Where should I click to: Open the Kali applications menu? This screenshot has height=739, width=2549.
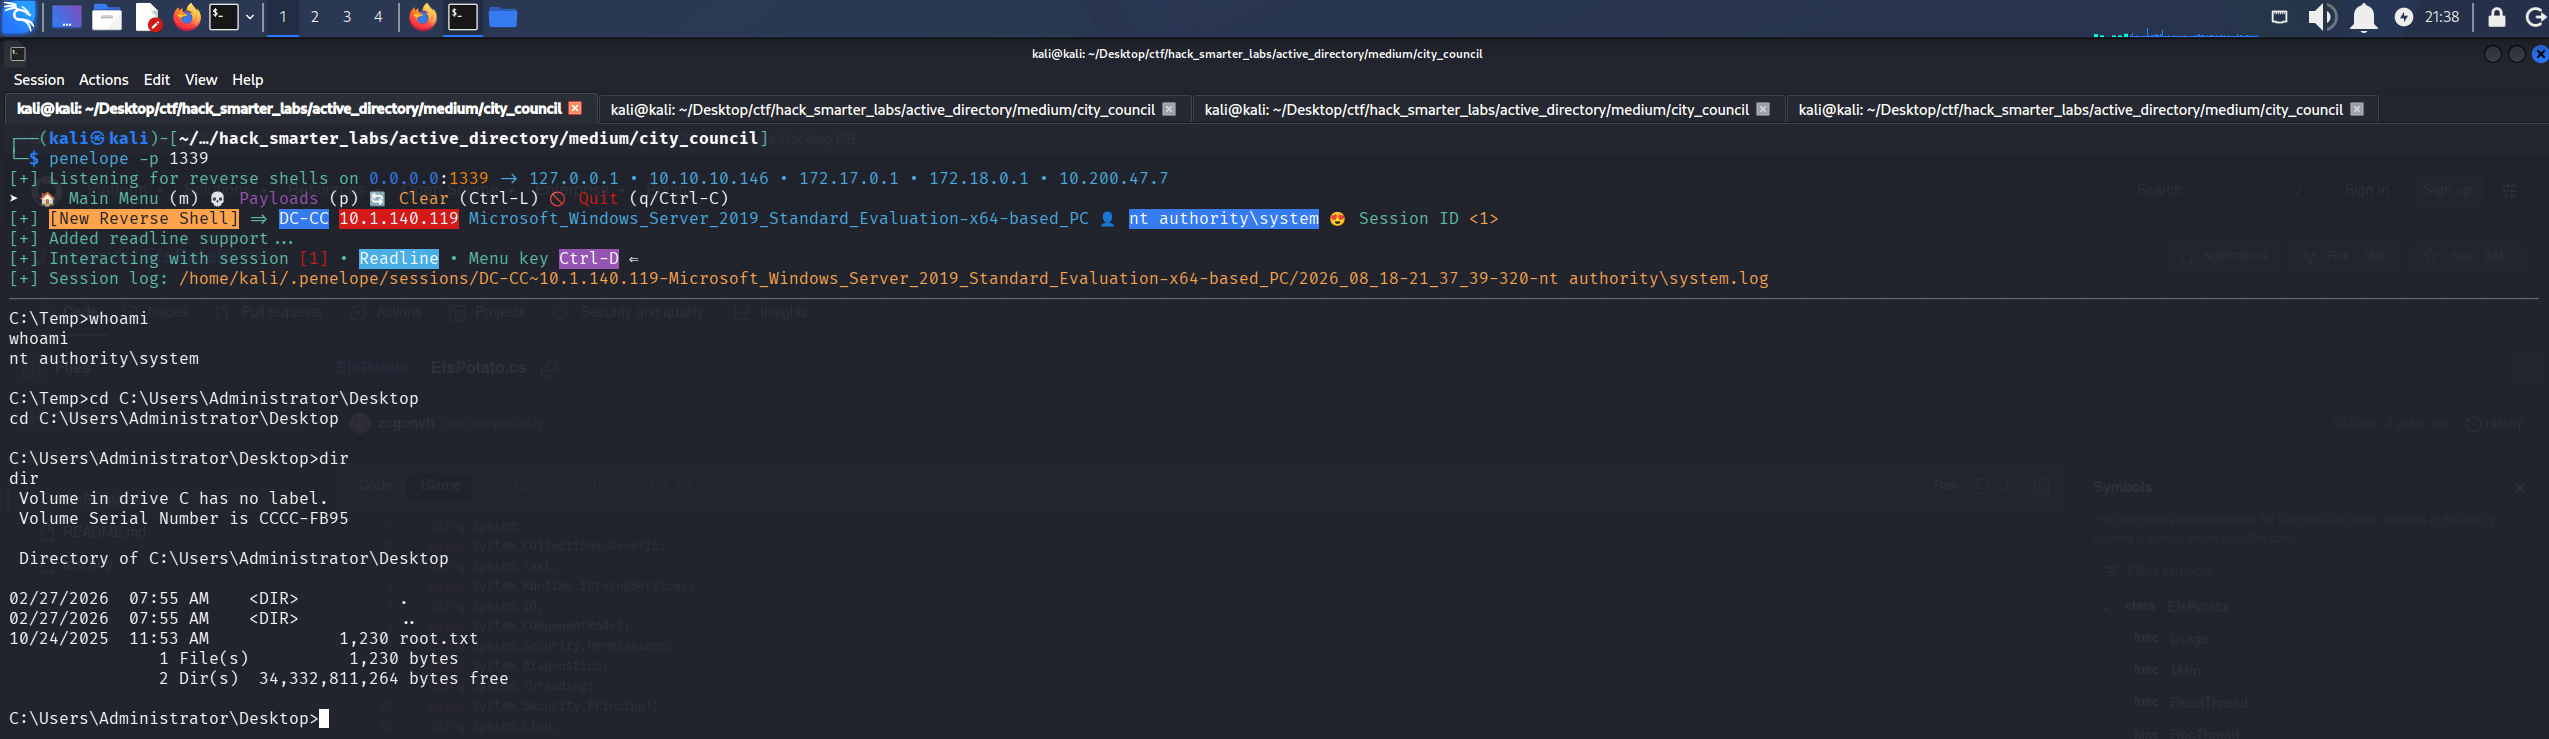[x=19, y=17]
